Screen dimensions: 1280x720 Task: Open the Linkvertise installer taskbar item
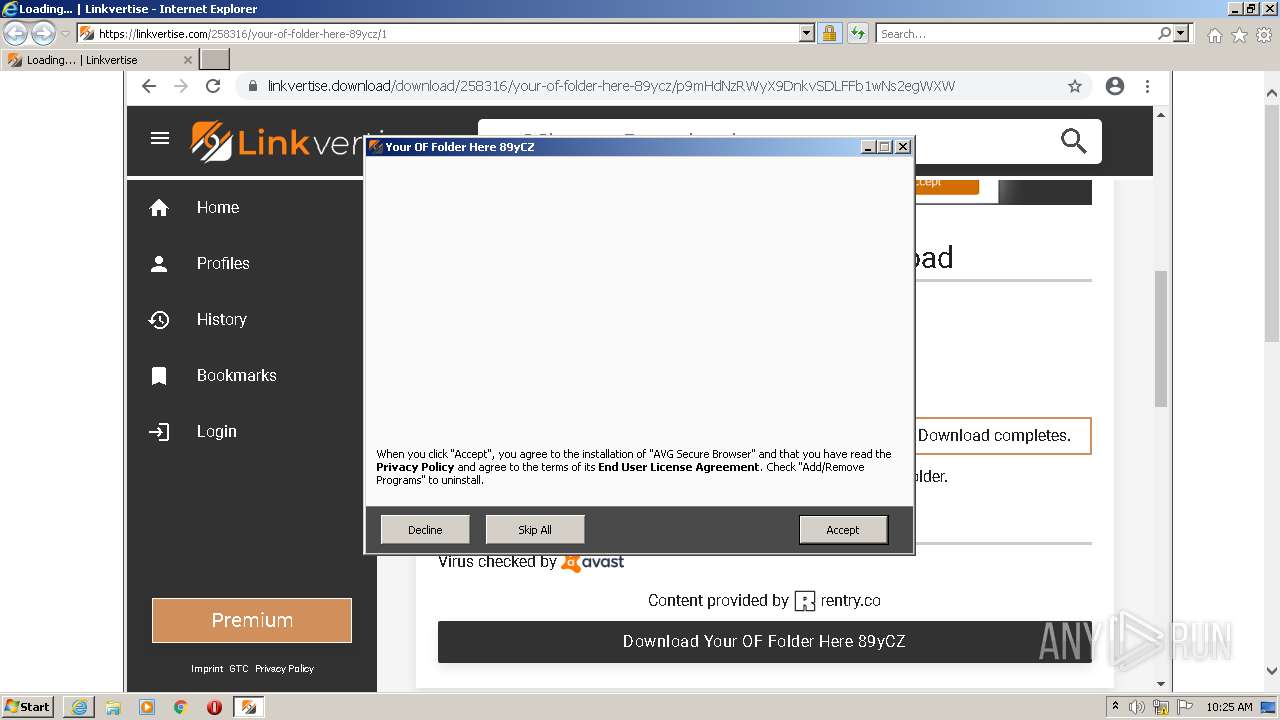click(x=248, y=707)
